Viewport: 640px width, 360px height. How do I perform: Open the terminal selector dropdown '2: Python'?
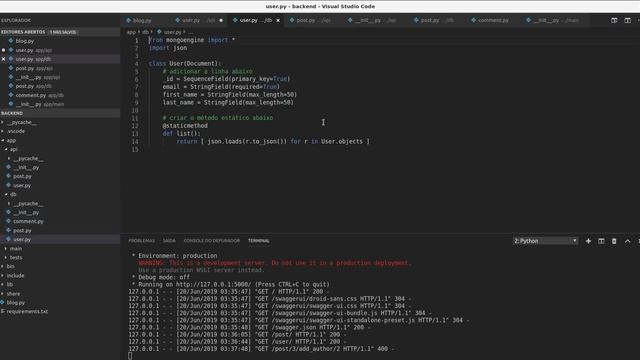[x=545, y=241]
